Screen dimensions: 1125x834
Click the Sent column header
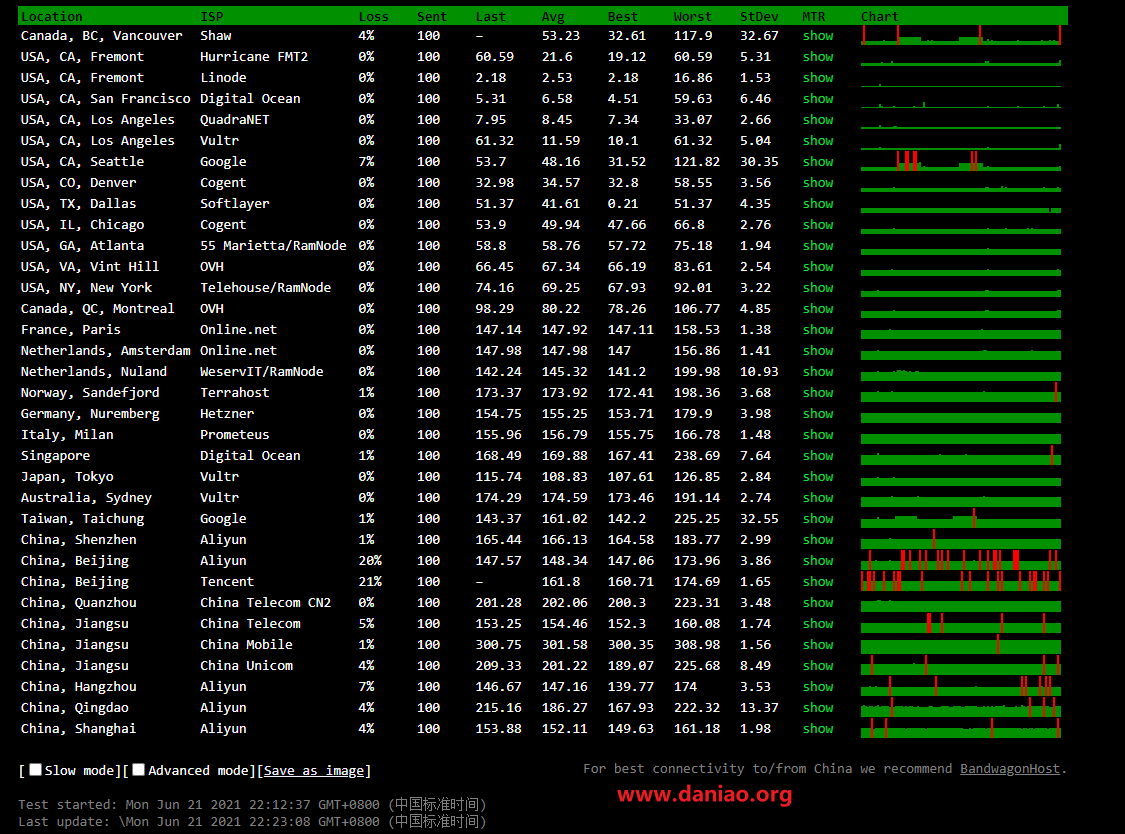click(432, 16)
